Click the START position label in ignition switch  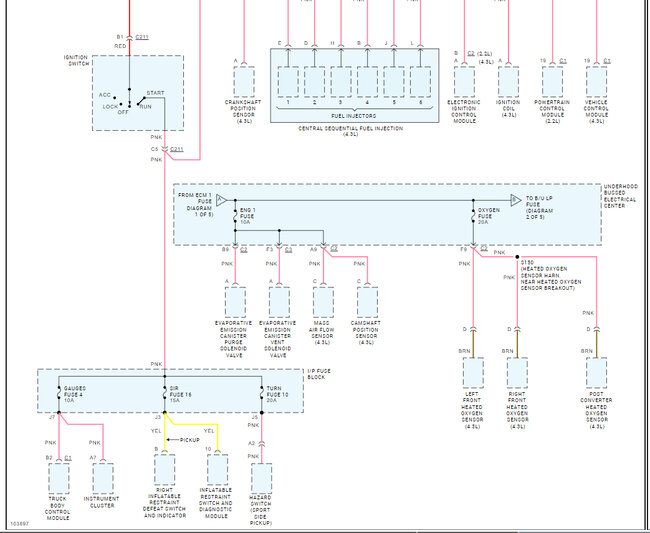pos(155,93)
